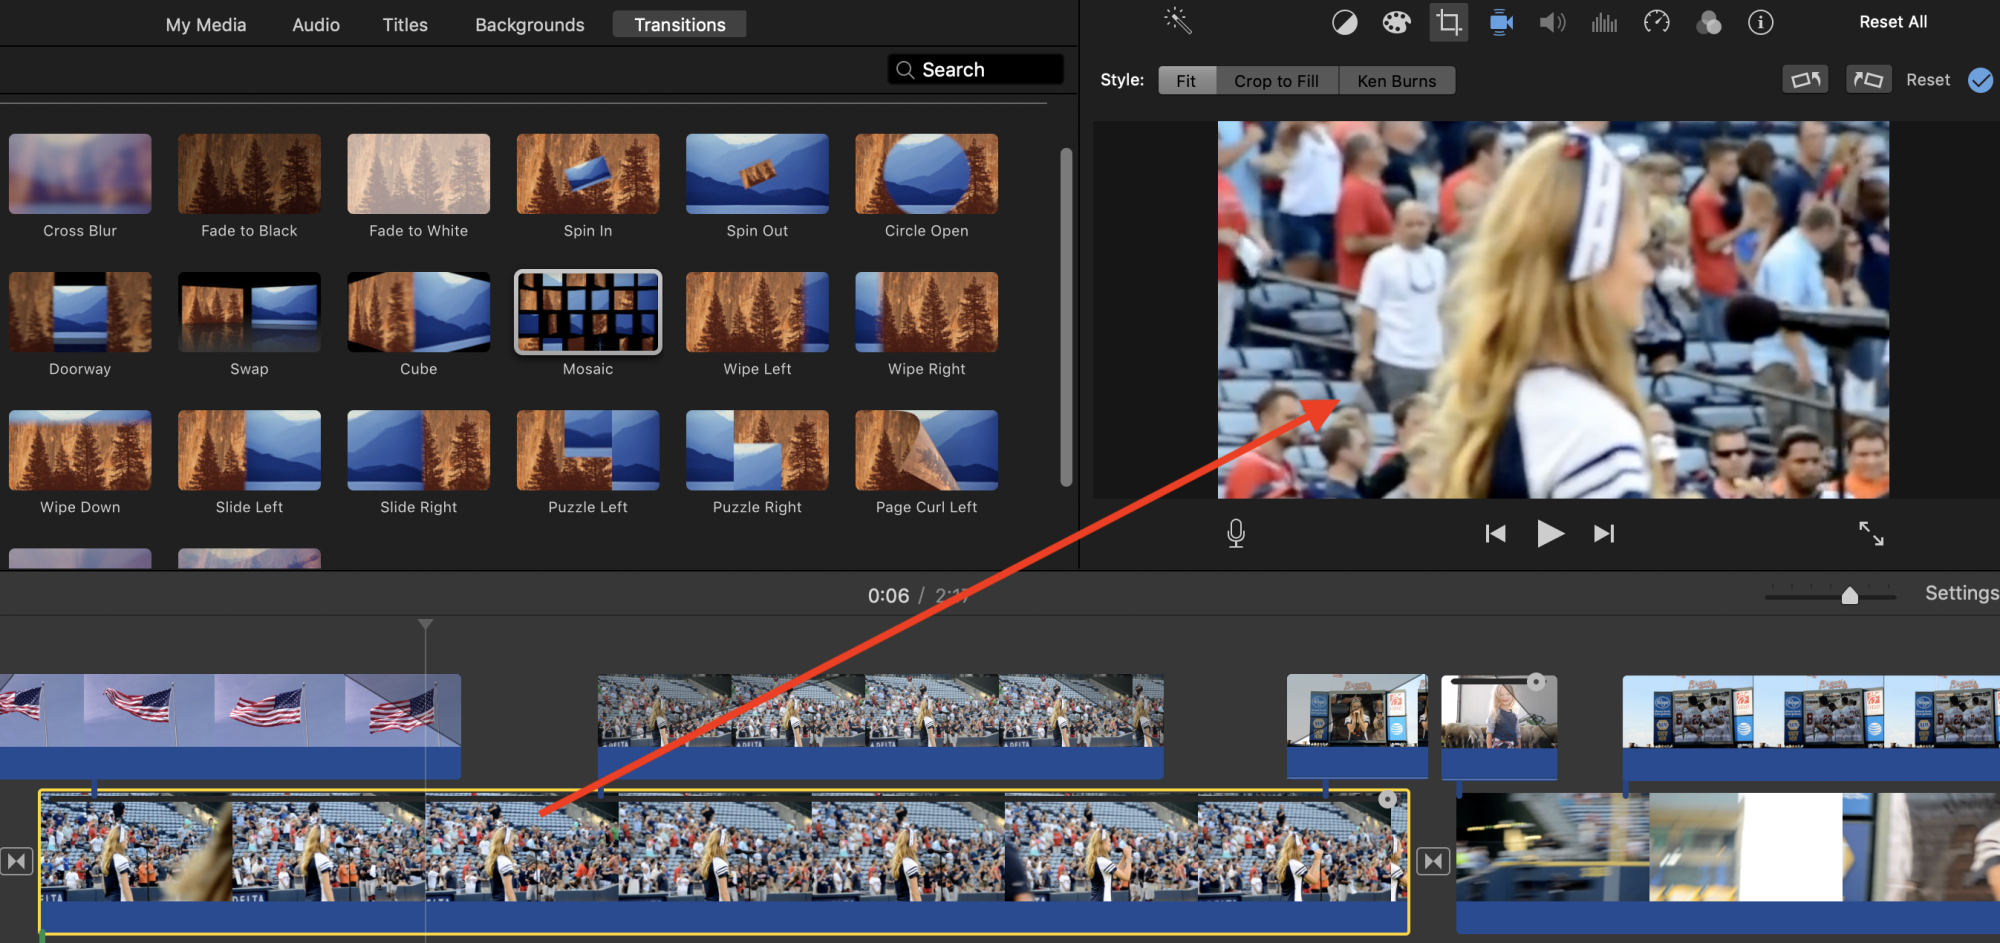Open the timeline Settings

[1962, 593]
